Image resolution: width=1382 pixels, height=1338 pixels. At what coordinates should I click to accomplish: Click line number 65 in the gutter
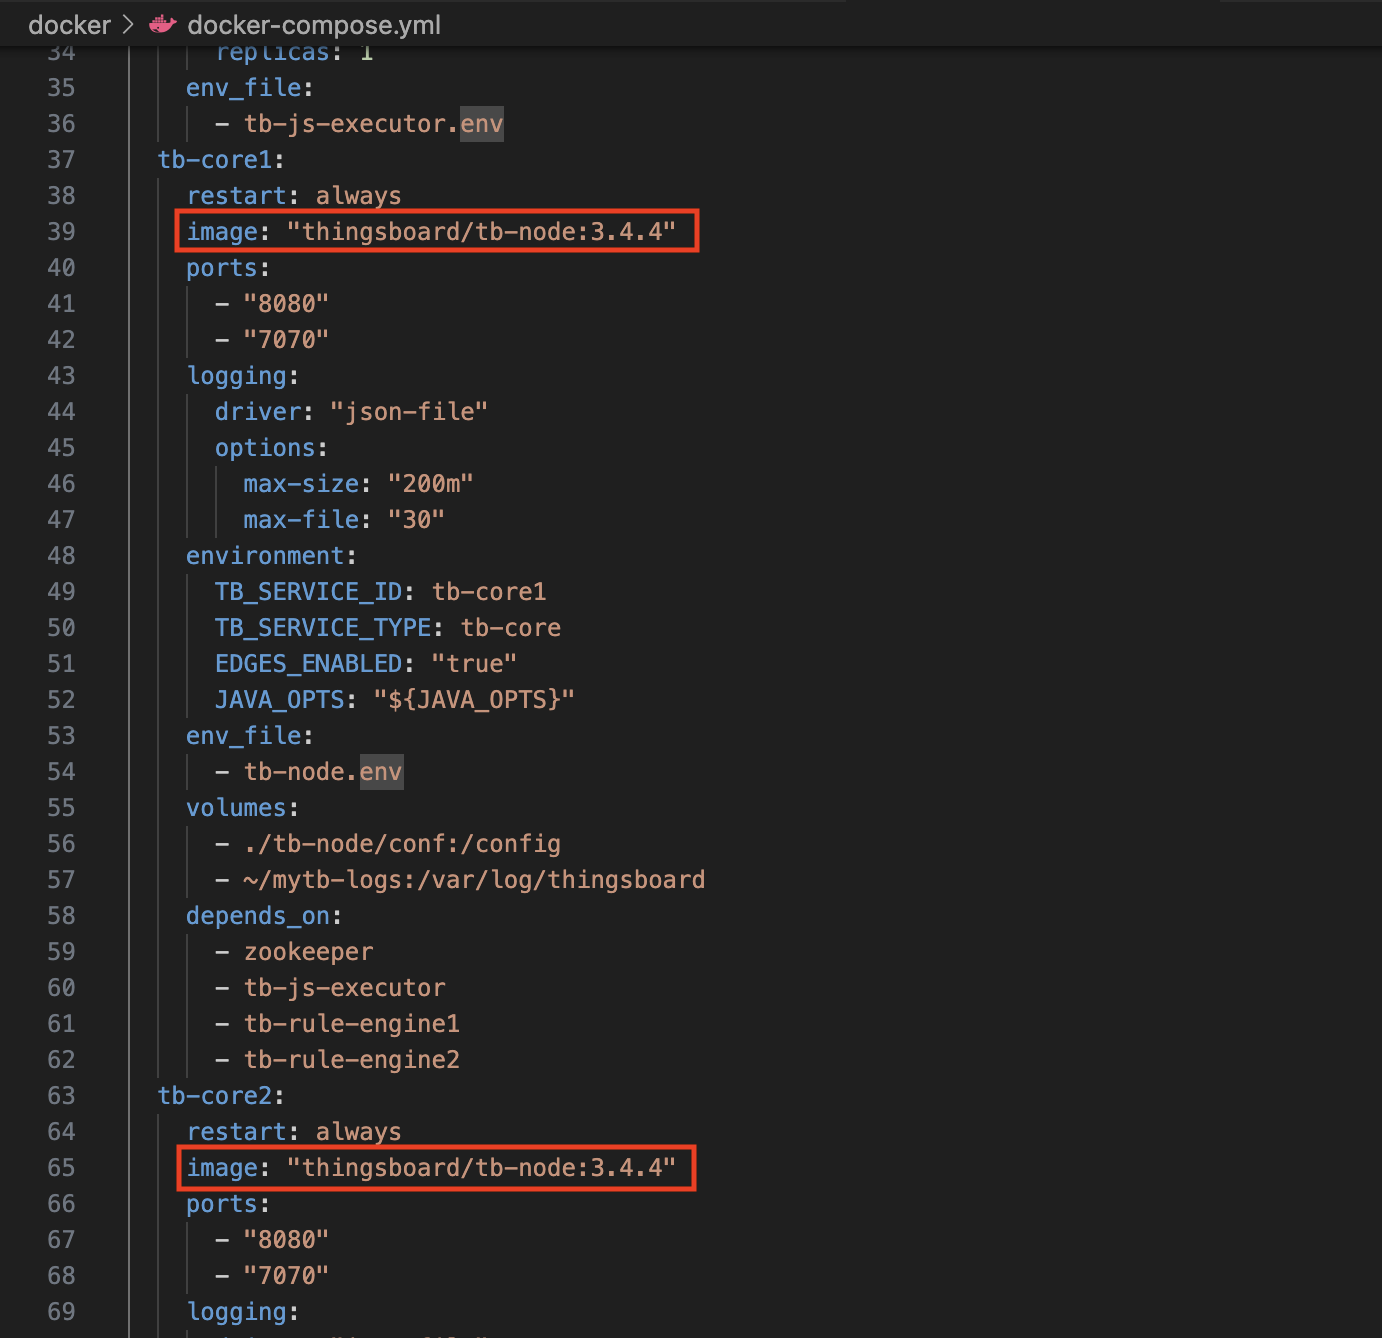tap(61, 1168)
